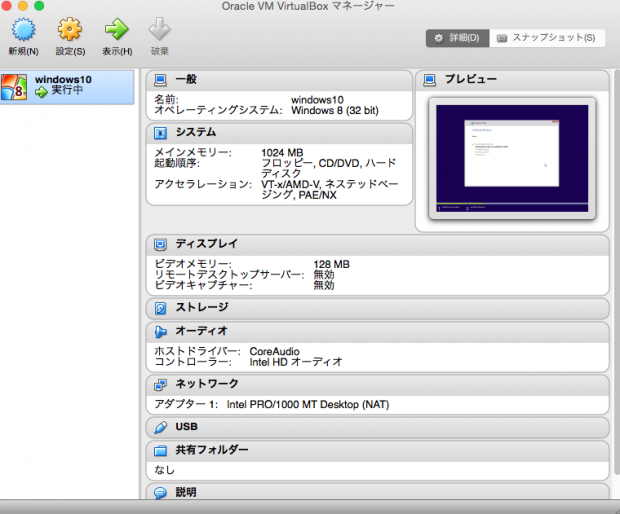Open the ネットワーク section header
Screen dimensions: 620x514
coord(378,385)
